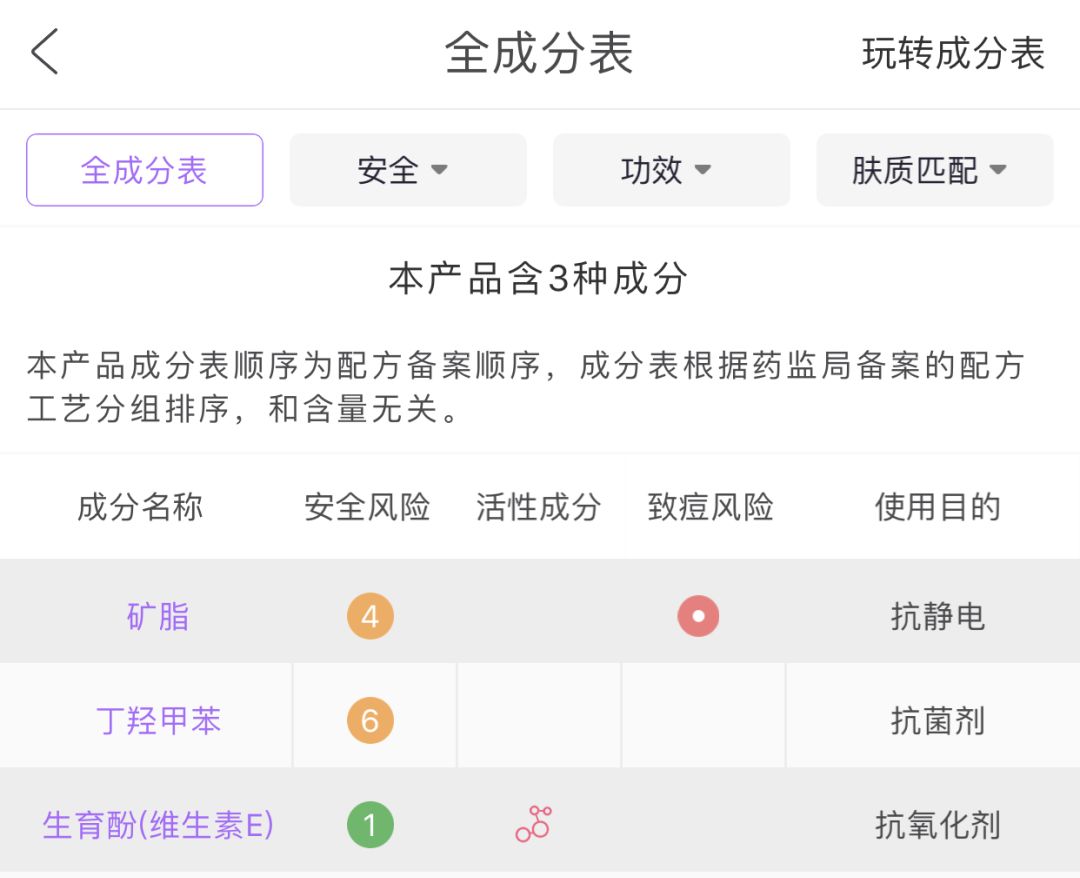Click the 安全风险 column header
The width and height of the screenshot is (1080, 878).
coord(366,507)
